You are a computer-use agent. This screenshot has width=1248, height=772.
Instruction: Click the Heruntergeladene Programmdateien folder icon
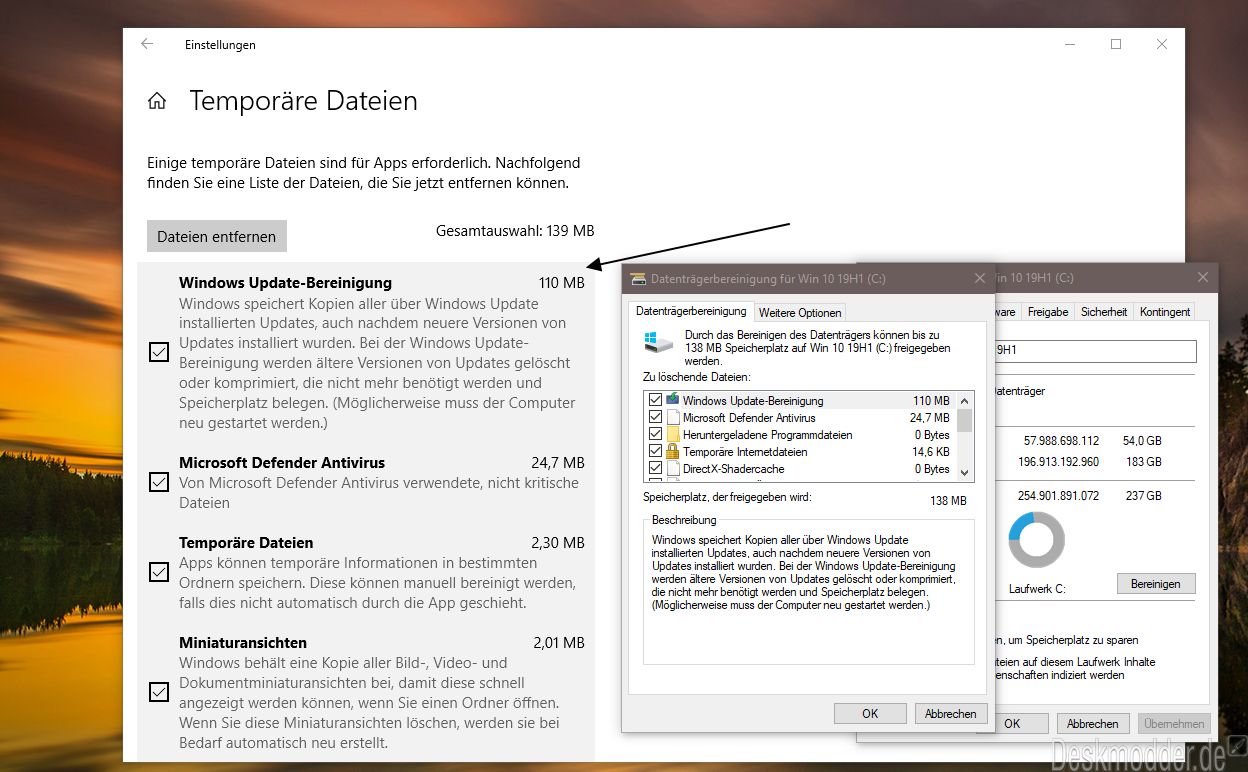tap(673, 434)
